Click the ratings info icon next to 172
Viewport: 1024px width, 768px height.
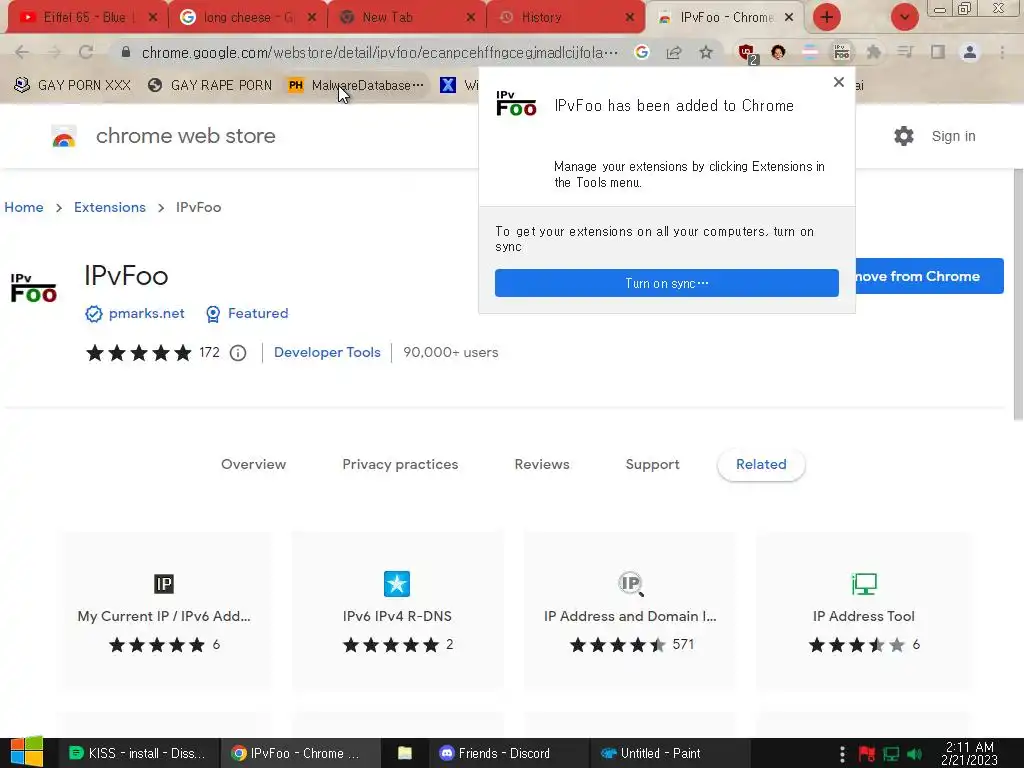point(238,353)
